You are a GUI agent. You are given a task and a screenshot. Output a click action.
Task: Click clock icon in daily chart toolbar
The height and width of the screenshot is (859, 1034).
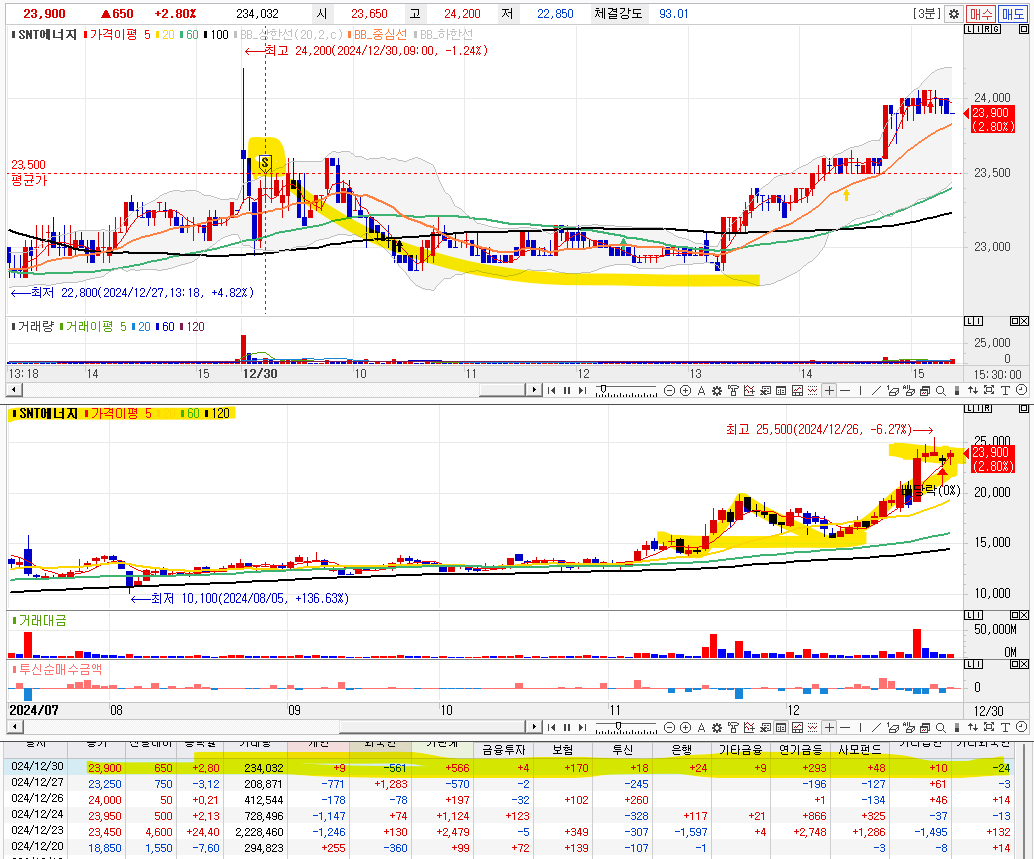tap(1021, 727)
